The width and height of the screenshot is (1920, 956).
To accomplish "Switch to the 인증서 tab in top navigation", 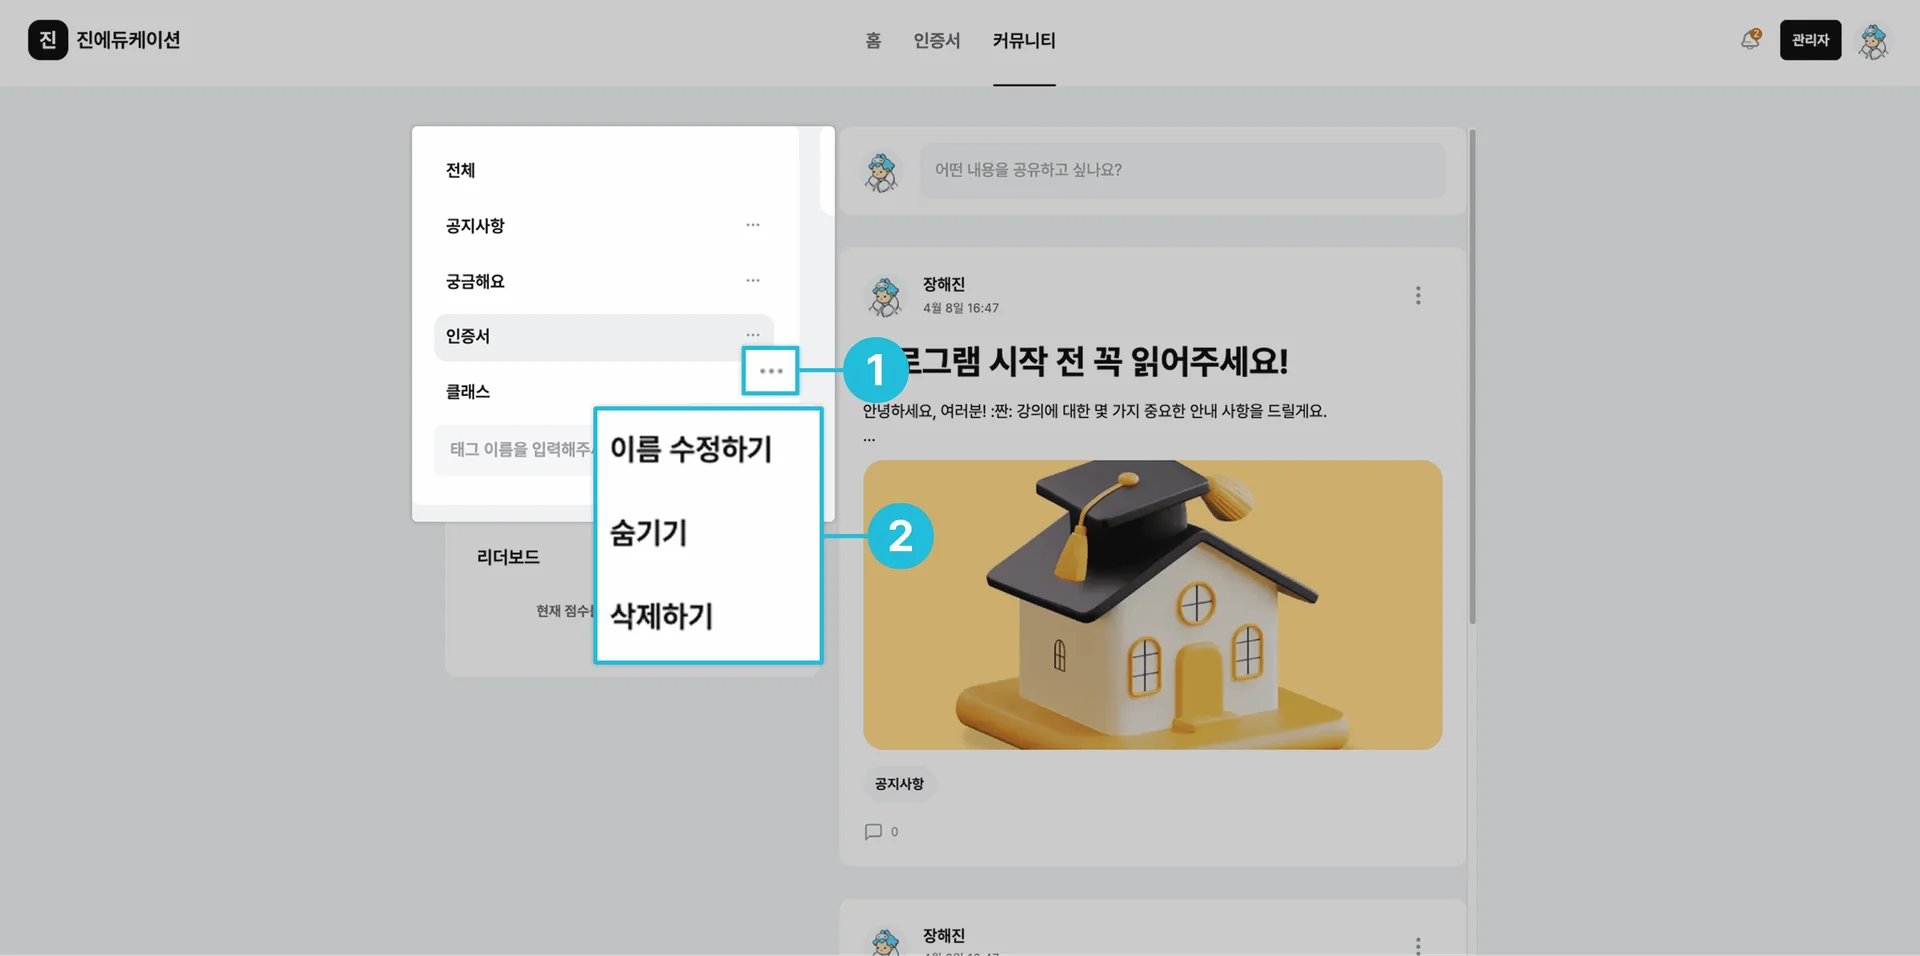I will 937,41.
